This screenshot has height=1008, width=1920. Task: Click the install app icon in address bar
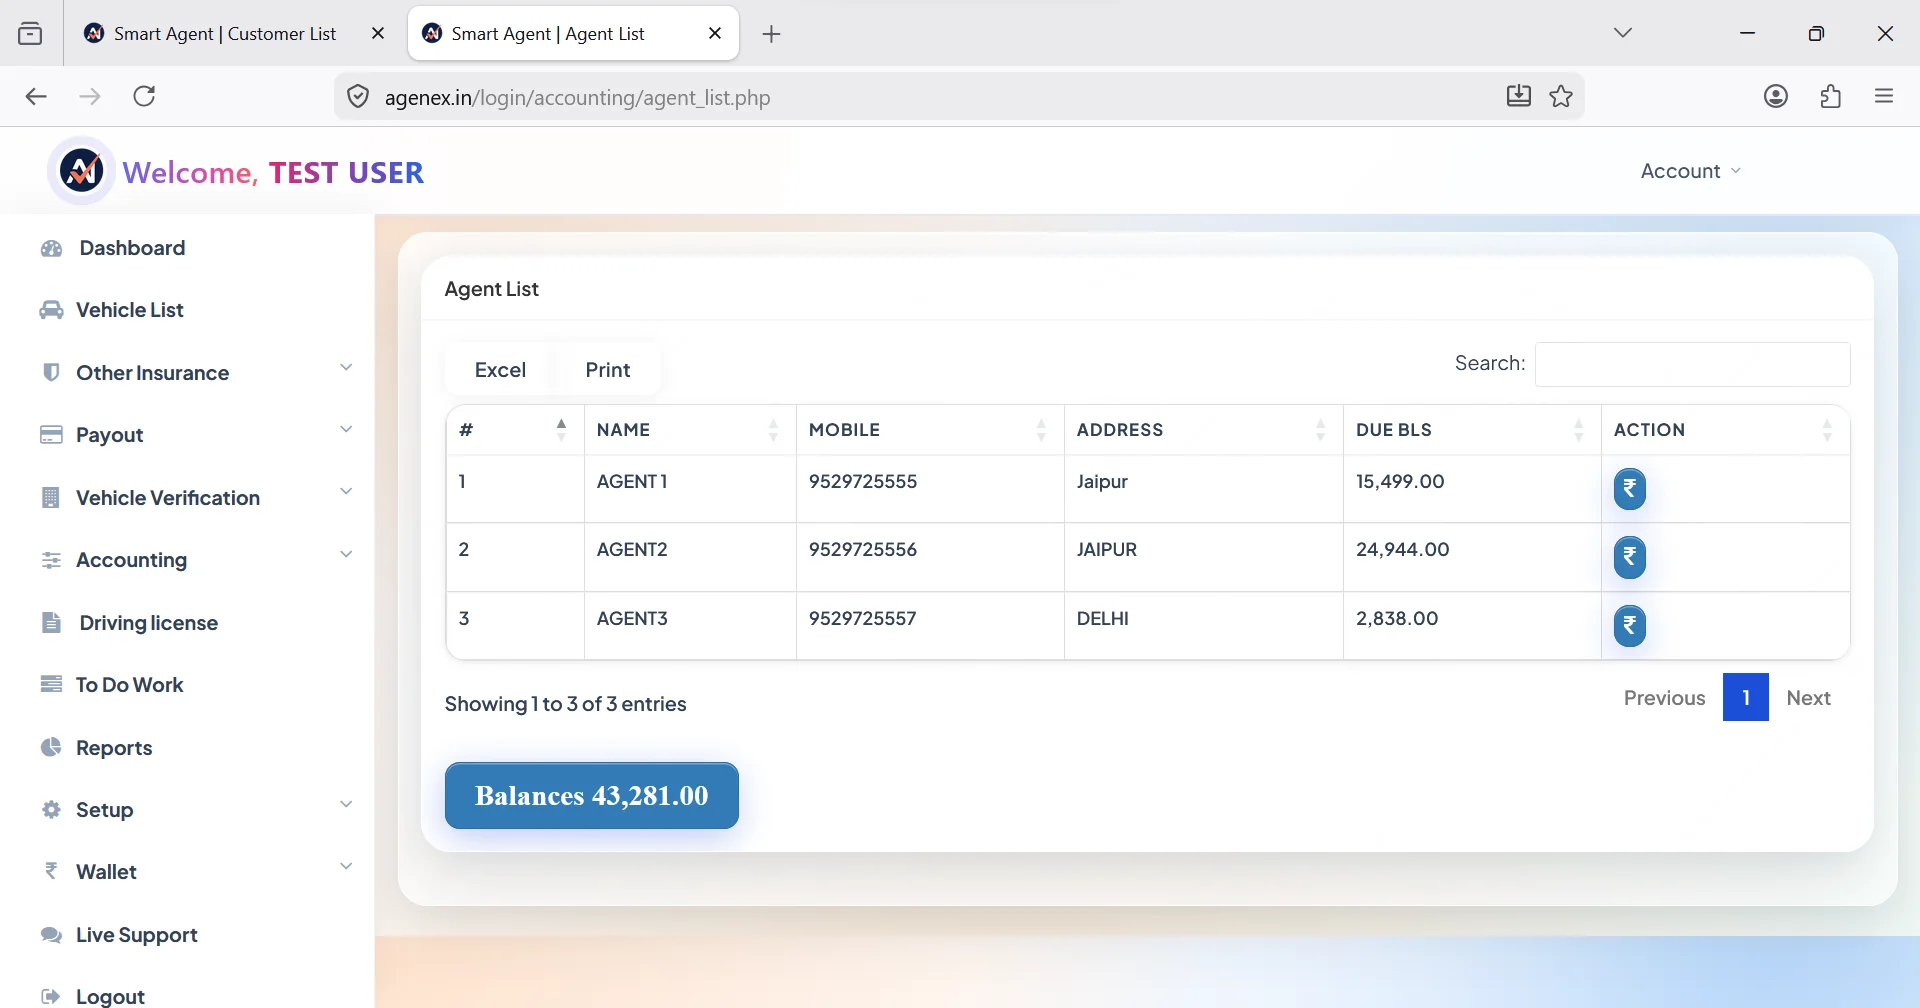pos(1519,96)
